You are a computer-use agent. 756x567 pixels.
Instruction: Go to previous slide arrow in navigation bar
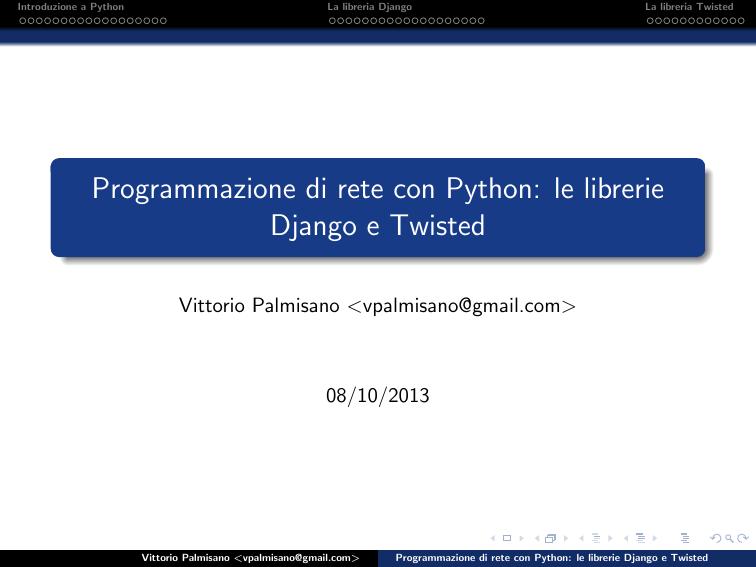[x=493, y=538]
